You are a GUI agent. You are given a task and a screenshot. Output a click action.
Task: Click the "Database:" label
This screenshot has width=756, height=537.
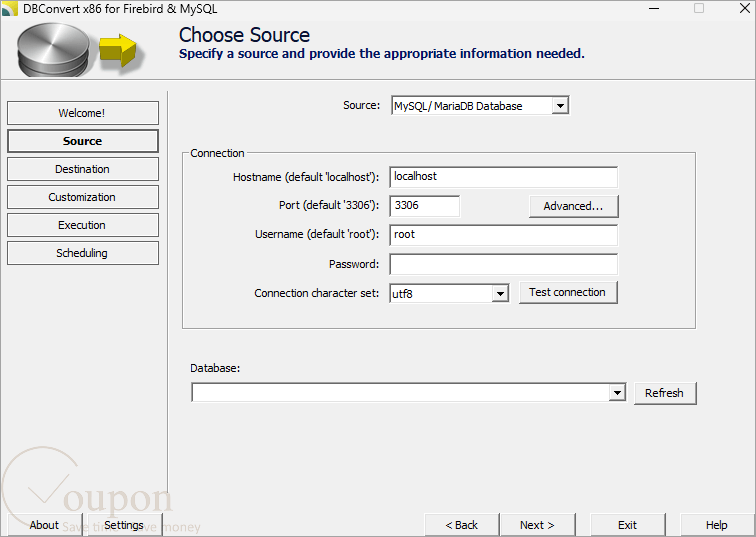point(215,368)
